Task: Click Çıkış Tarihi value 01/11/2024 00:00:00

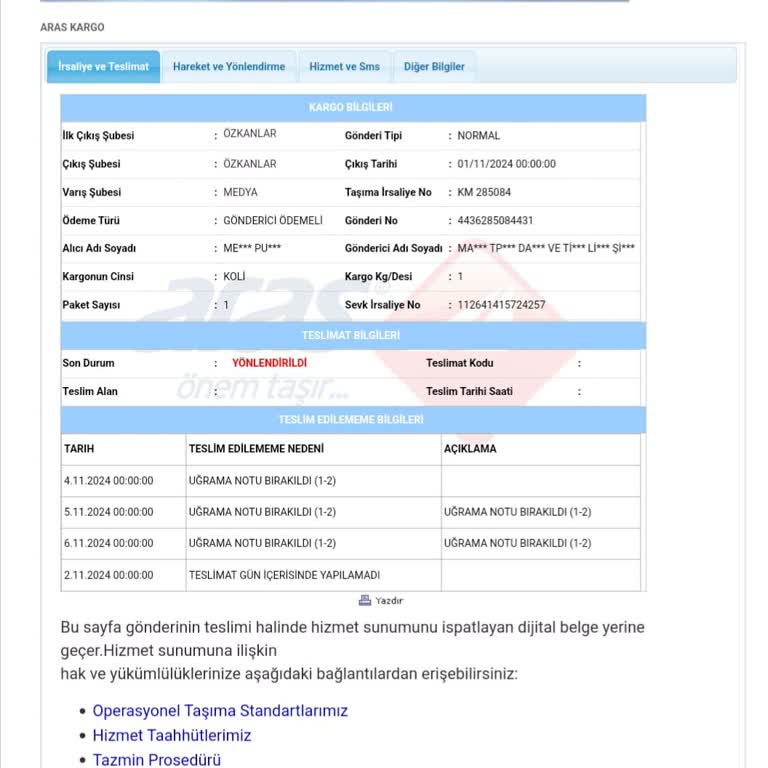Action: pos(506,164)
